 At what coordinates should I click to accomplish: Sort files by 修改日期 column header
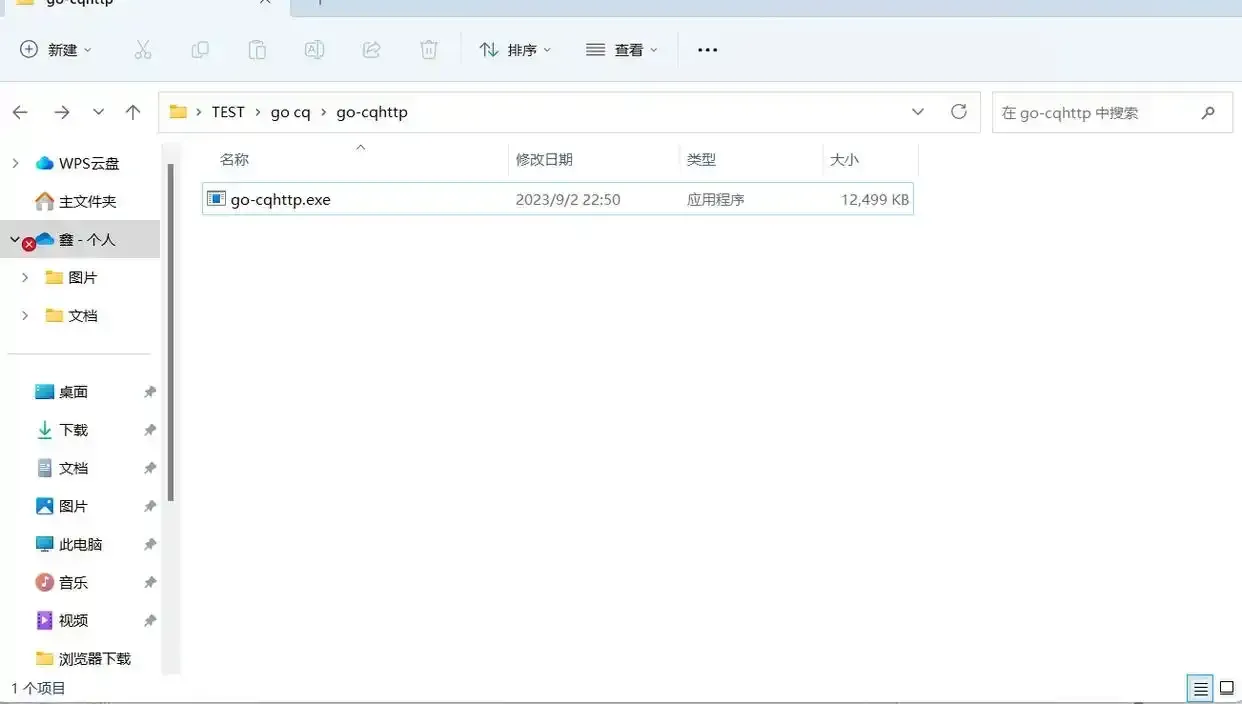(544, 160)
